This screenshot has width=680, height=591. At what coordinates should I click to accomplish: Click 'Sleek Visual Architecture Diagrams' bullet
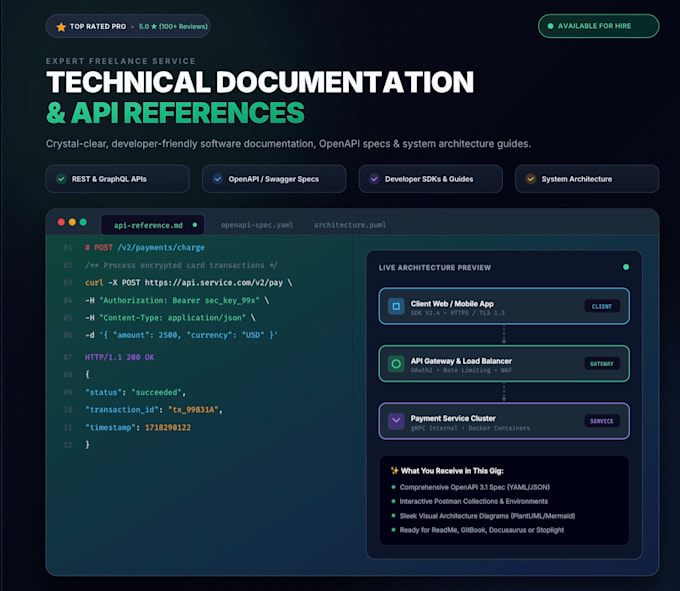(x=487, y=516)
